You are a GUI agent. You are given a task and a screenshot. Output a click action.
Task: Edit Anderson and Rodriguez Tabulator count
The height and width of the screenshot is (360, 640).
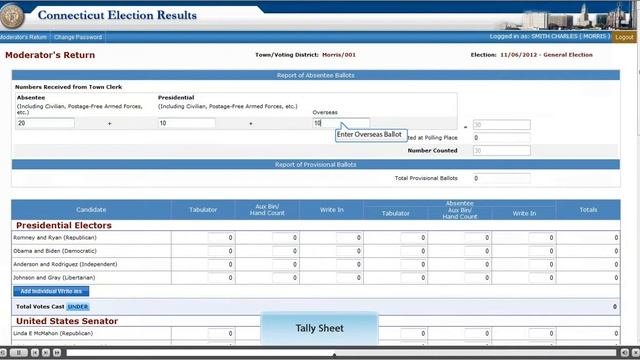coord(221,264)
